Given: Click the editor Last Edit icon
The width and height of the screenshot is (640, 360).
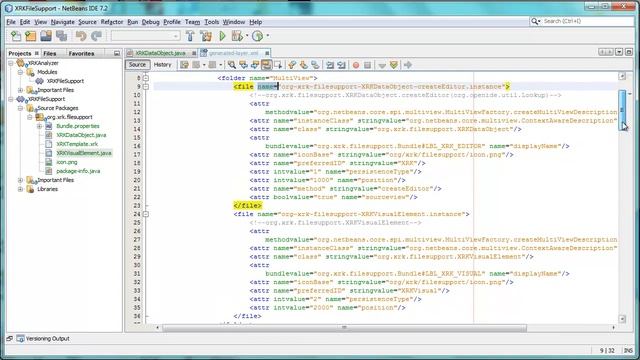Looking at the screenshot, I should pos(184,65).
